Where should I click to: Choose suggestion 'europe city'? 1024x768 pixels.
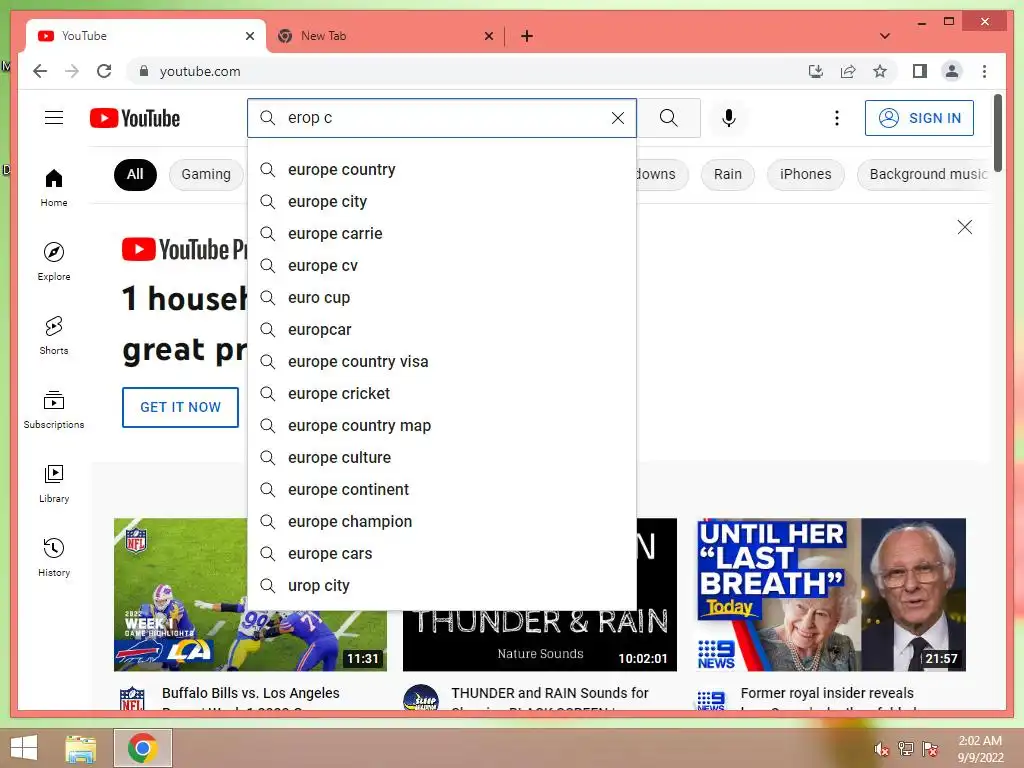442,202
